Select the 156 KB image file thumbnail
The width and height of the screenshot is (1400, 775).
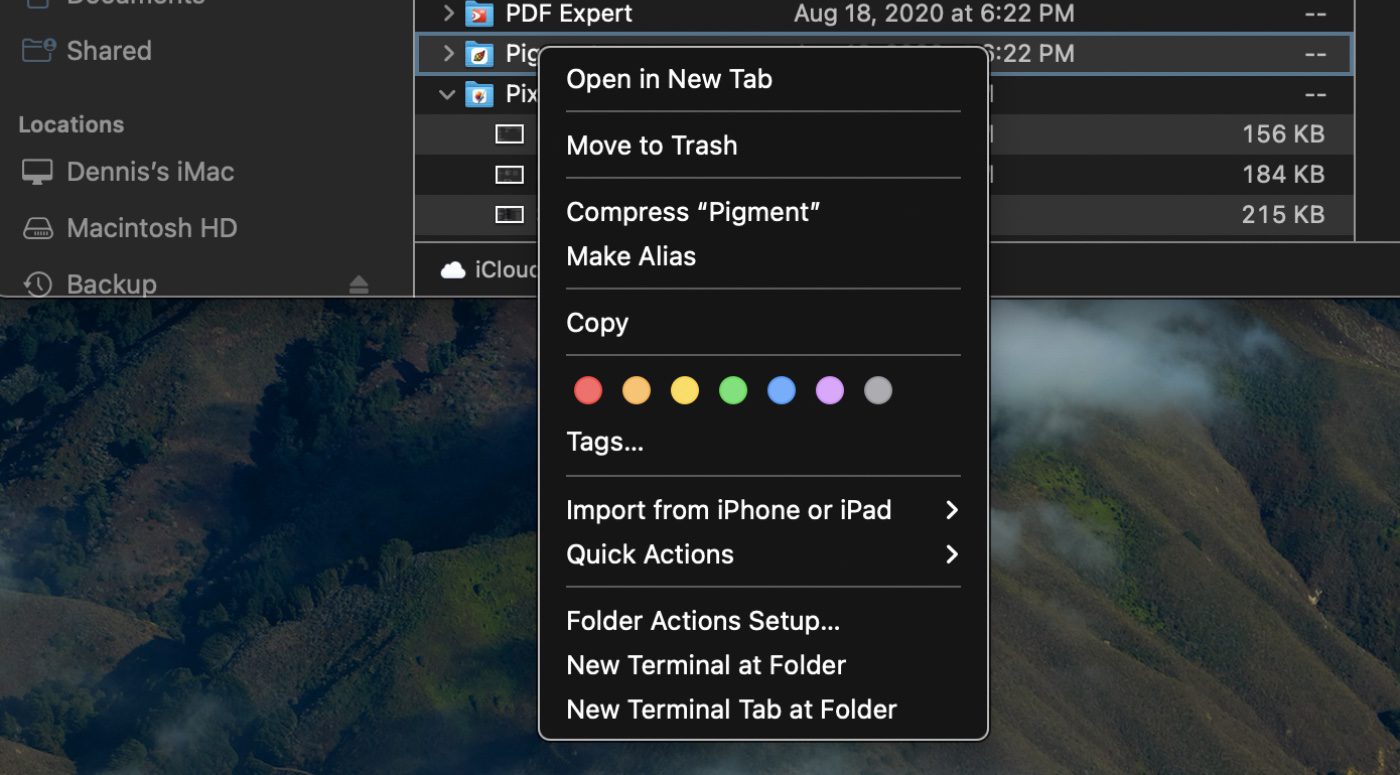click(510, 134)
